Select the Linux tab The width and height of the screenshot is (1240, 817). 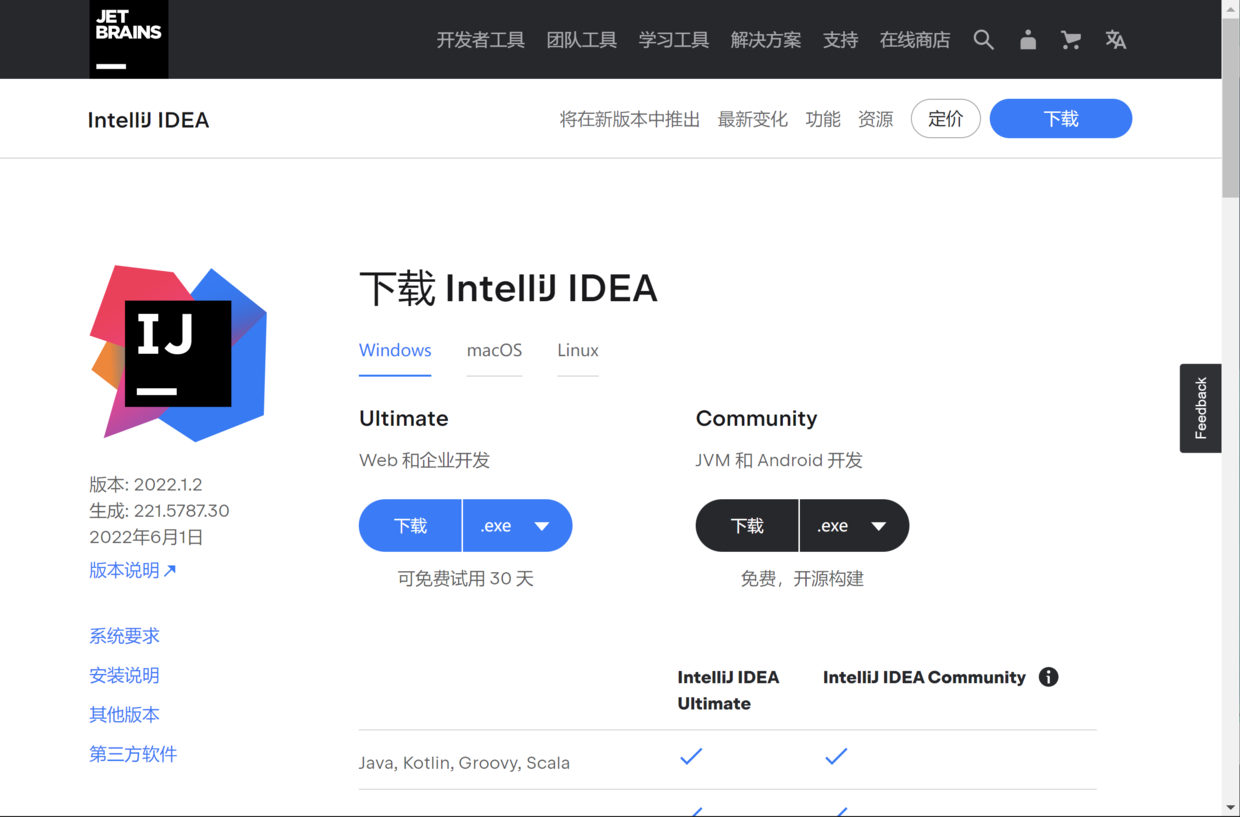point(577,351)
